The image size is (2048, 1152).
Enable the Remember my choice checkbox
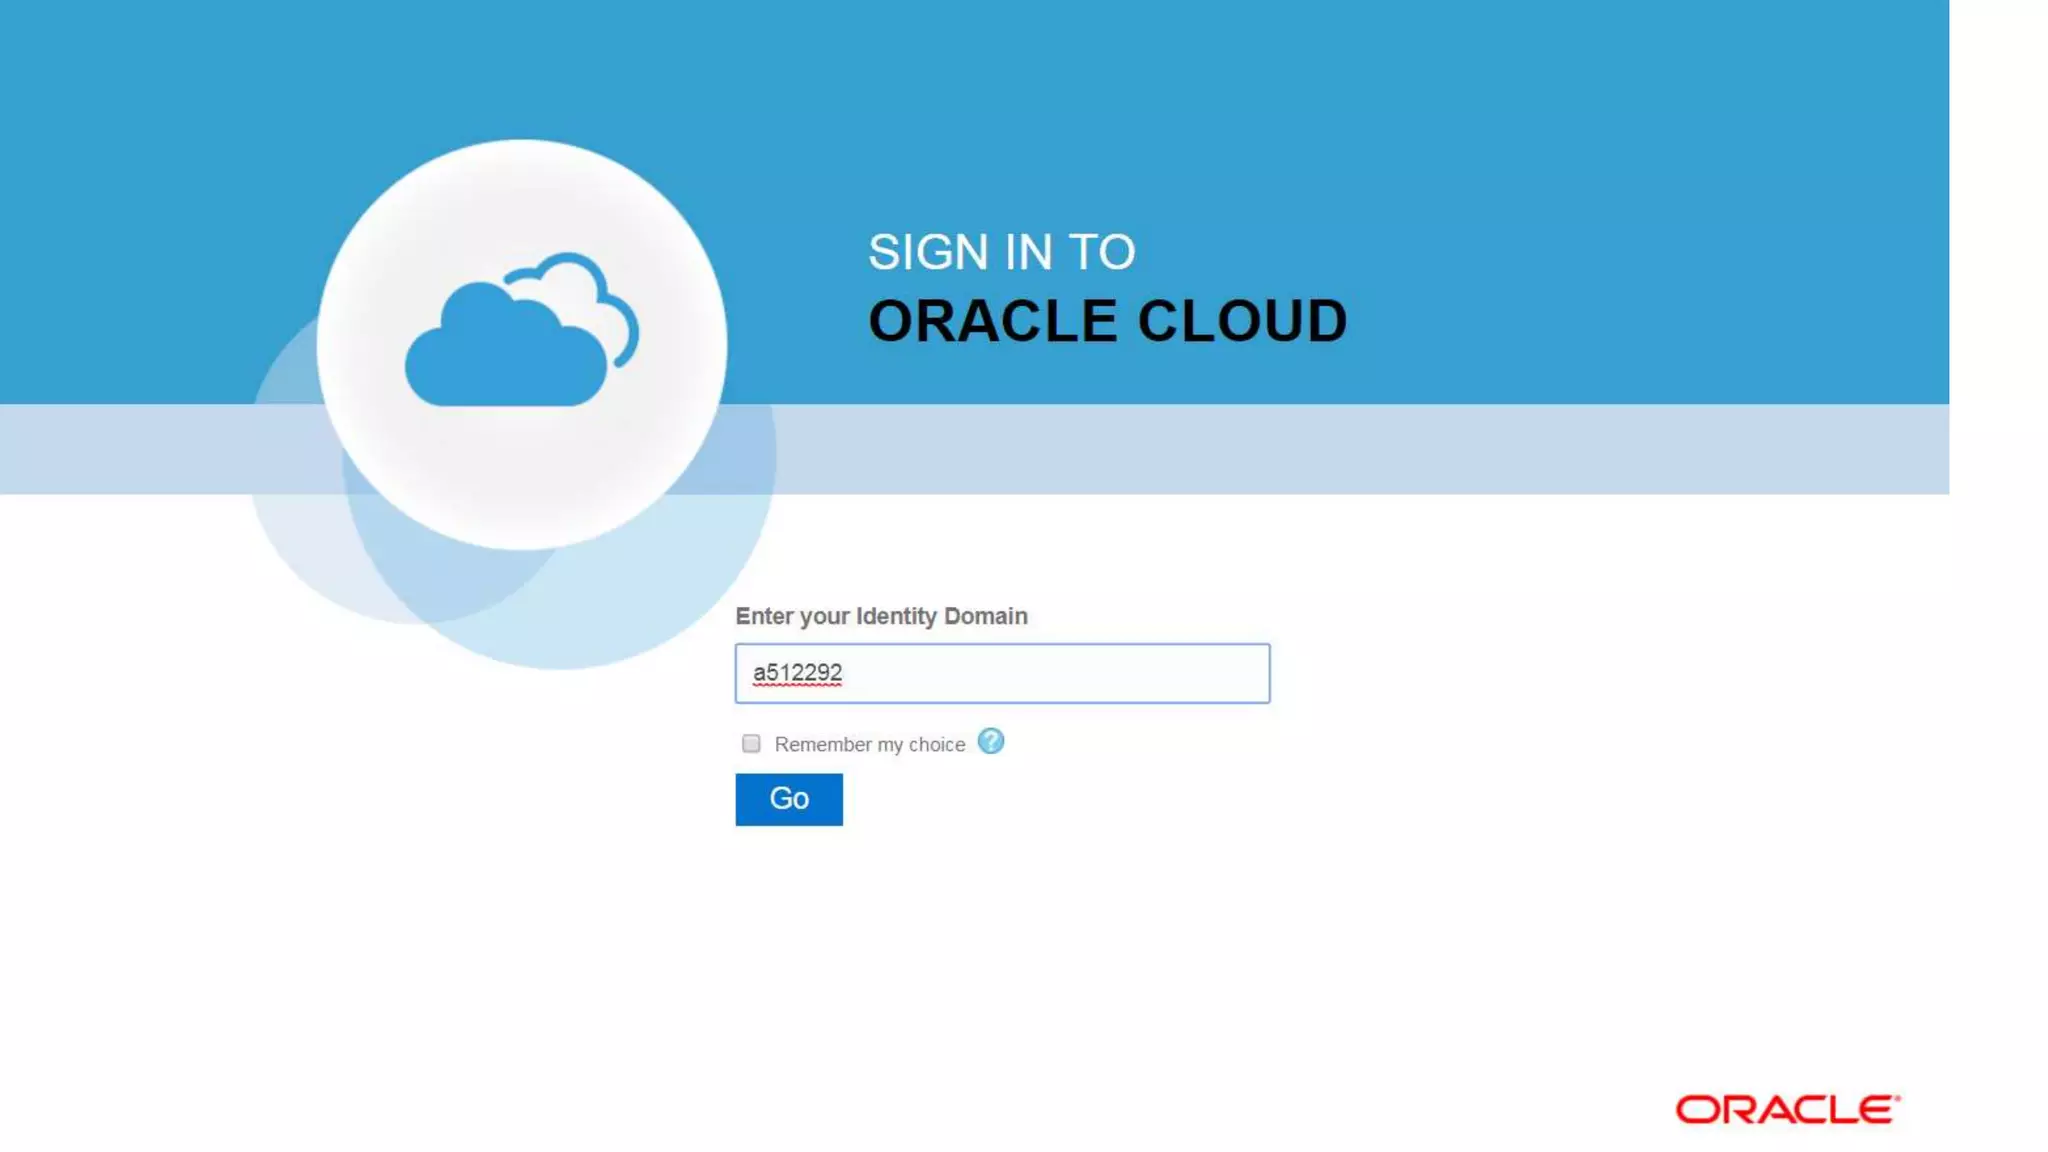coord(751,744)
